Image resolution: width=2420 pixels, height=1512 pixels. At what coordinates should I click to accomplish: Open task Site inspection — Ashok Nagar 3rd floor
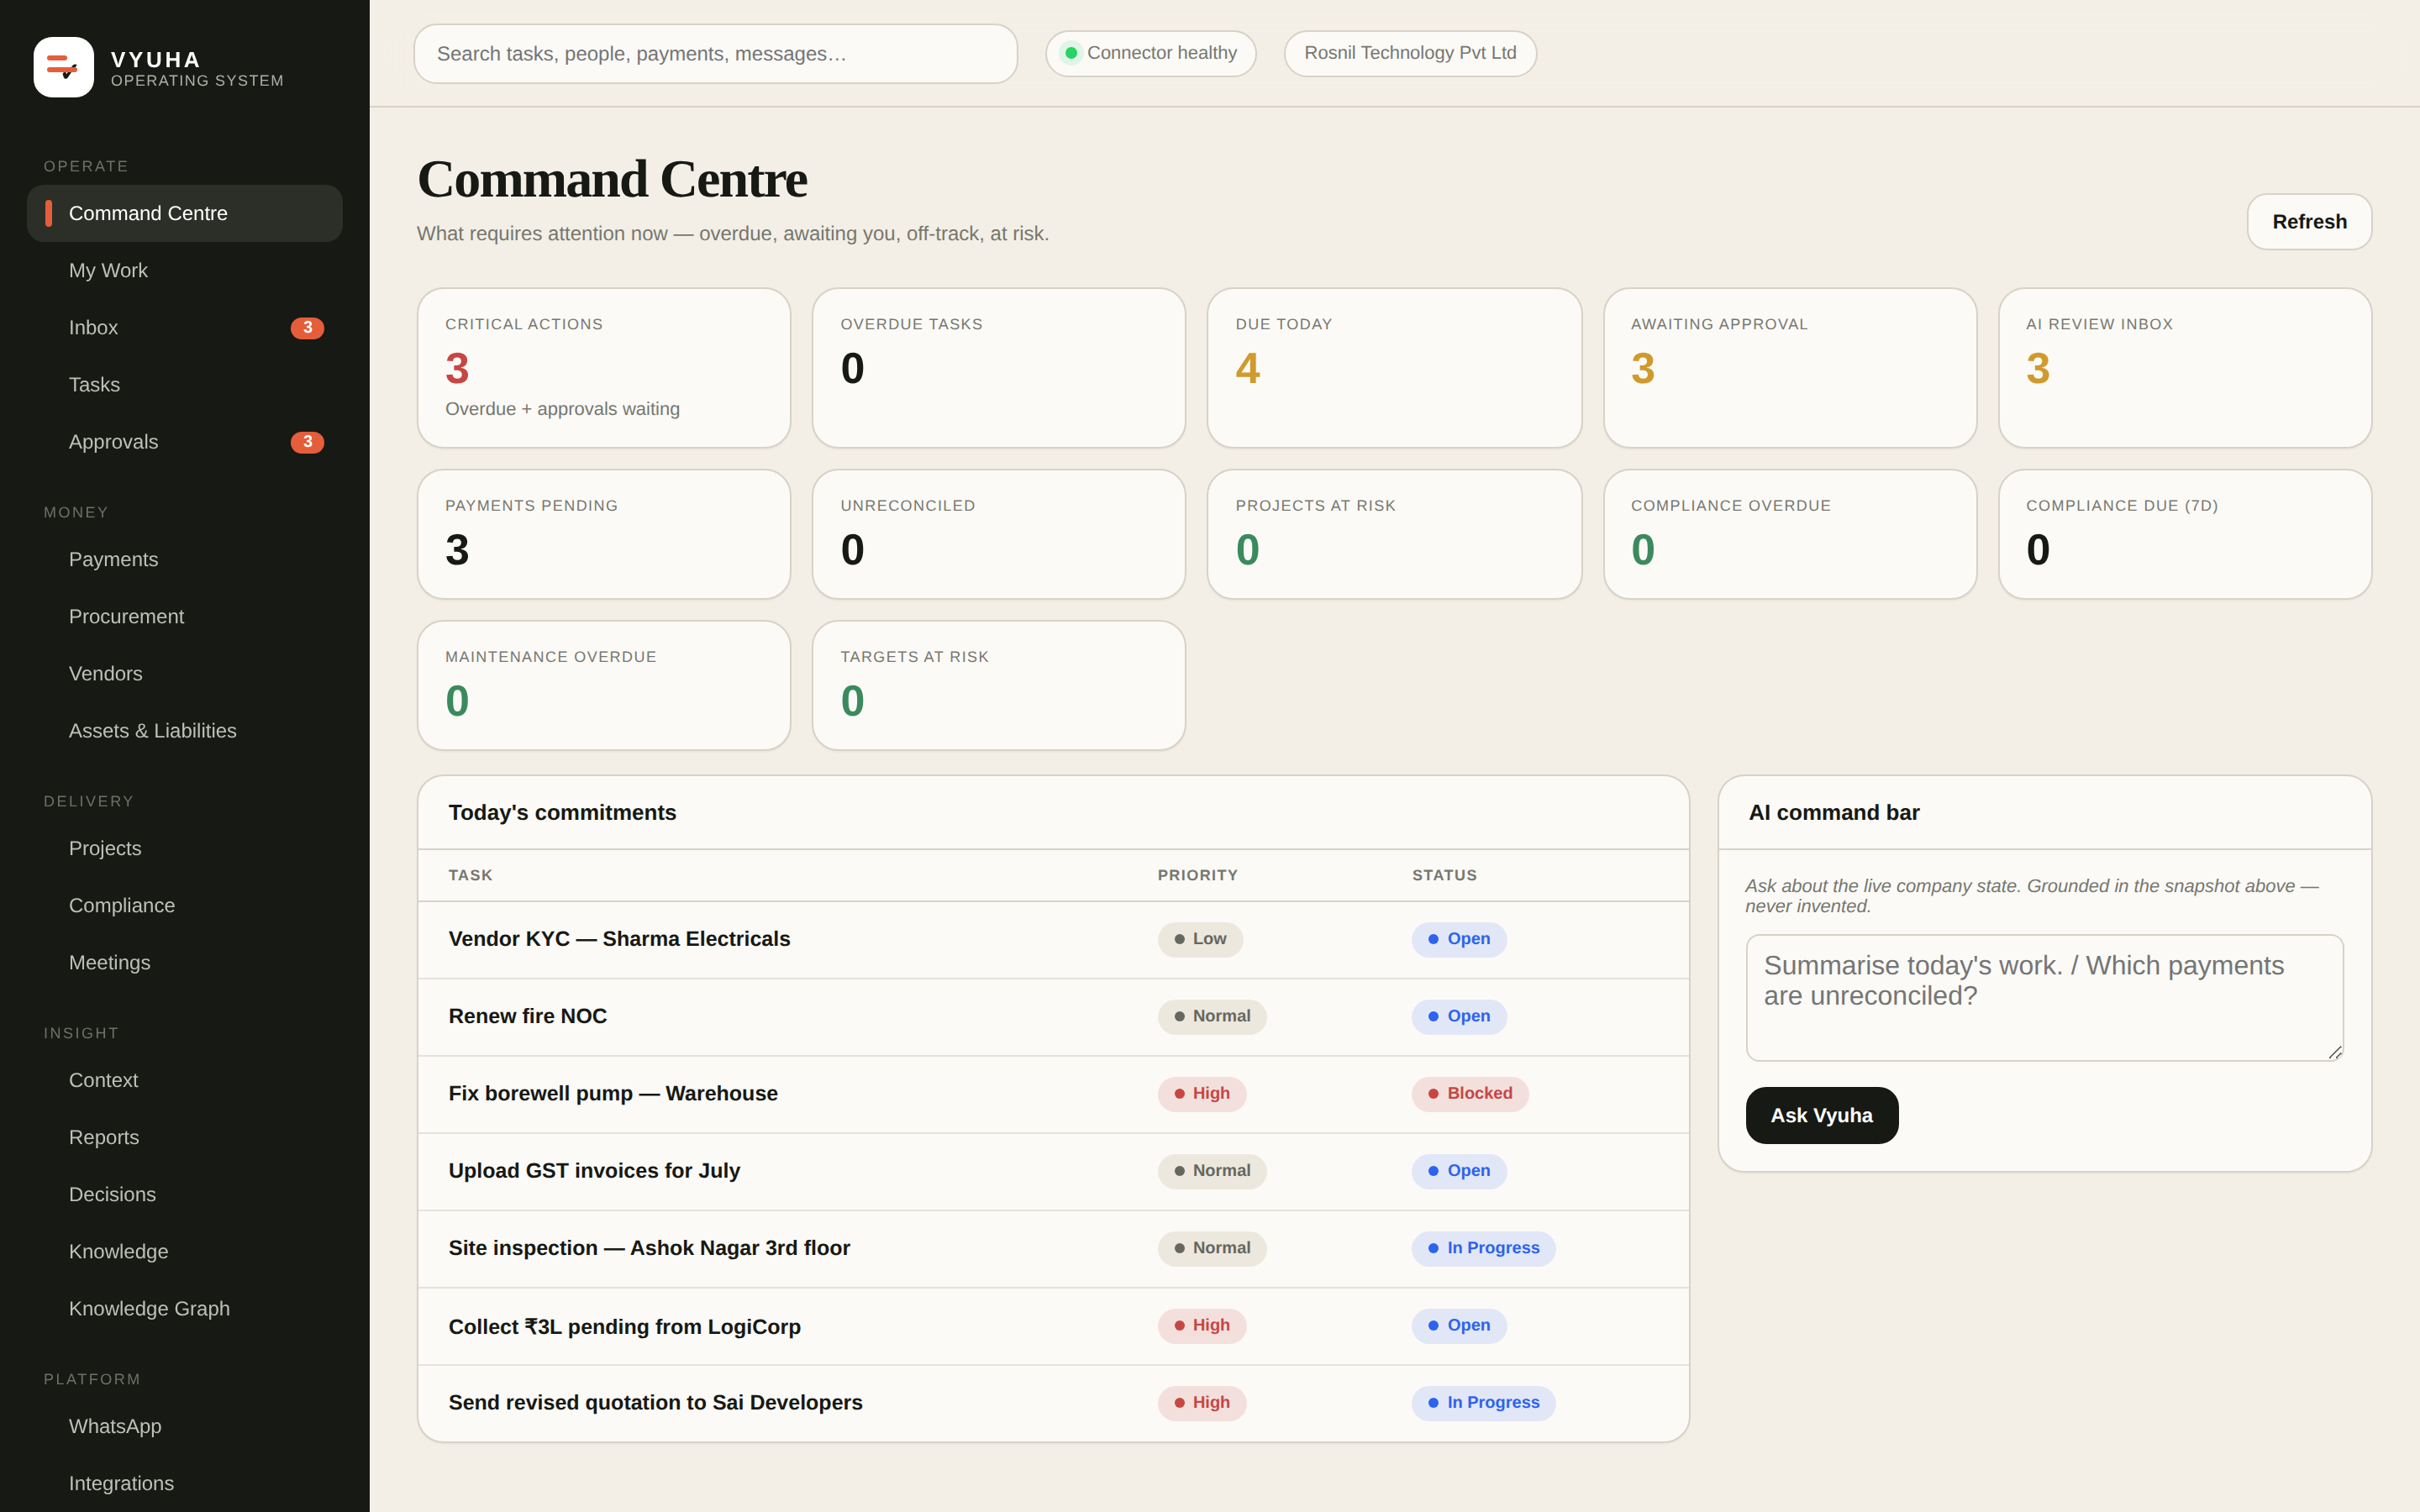pos(1053,1249)
